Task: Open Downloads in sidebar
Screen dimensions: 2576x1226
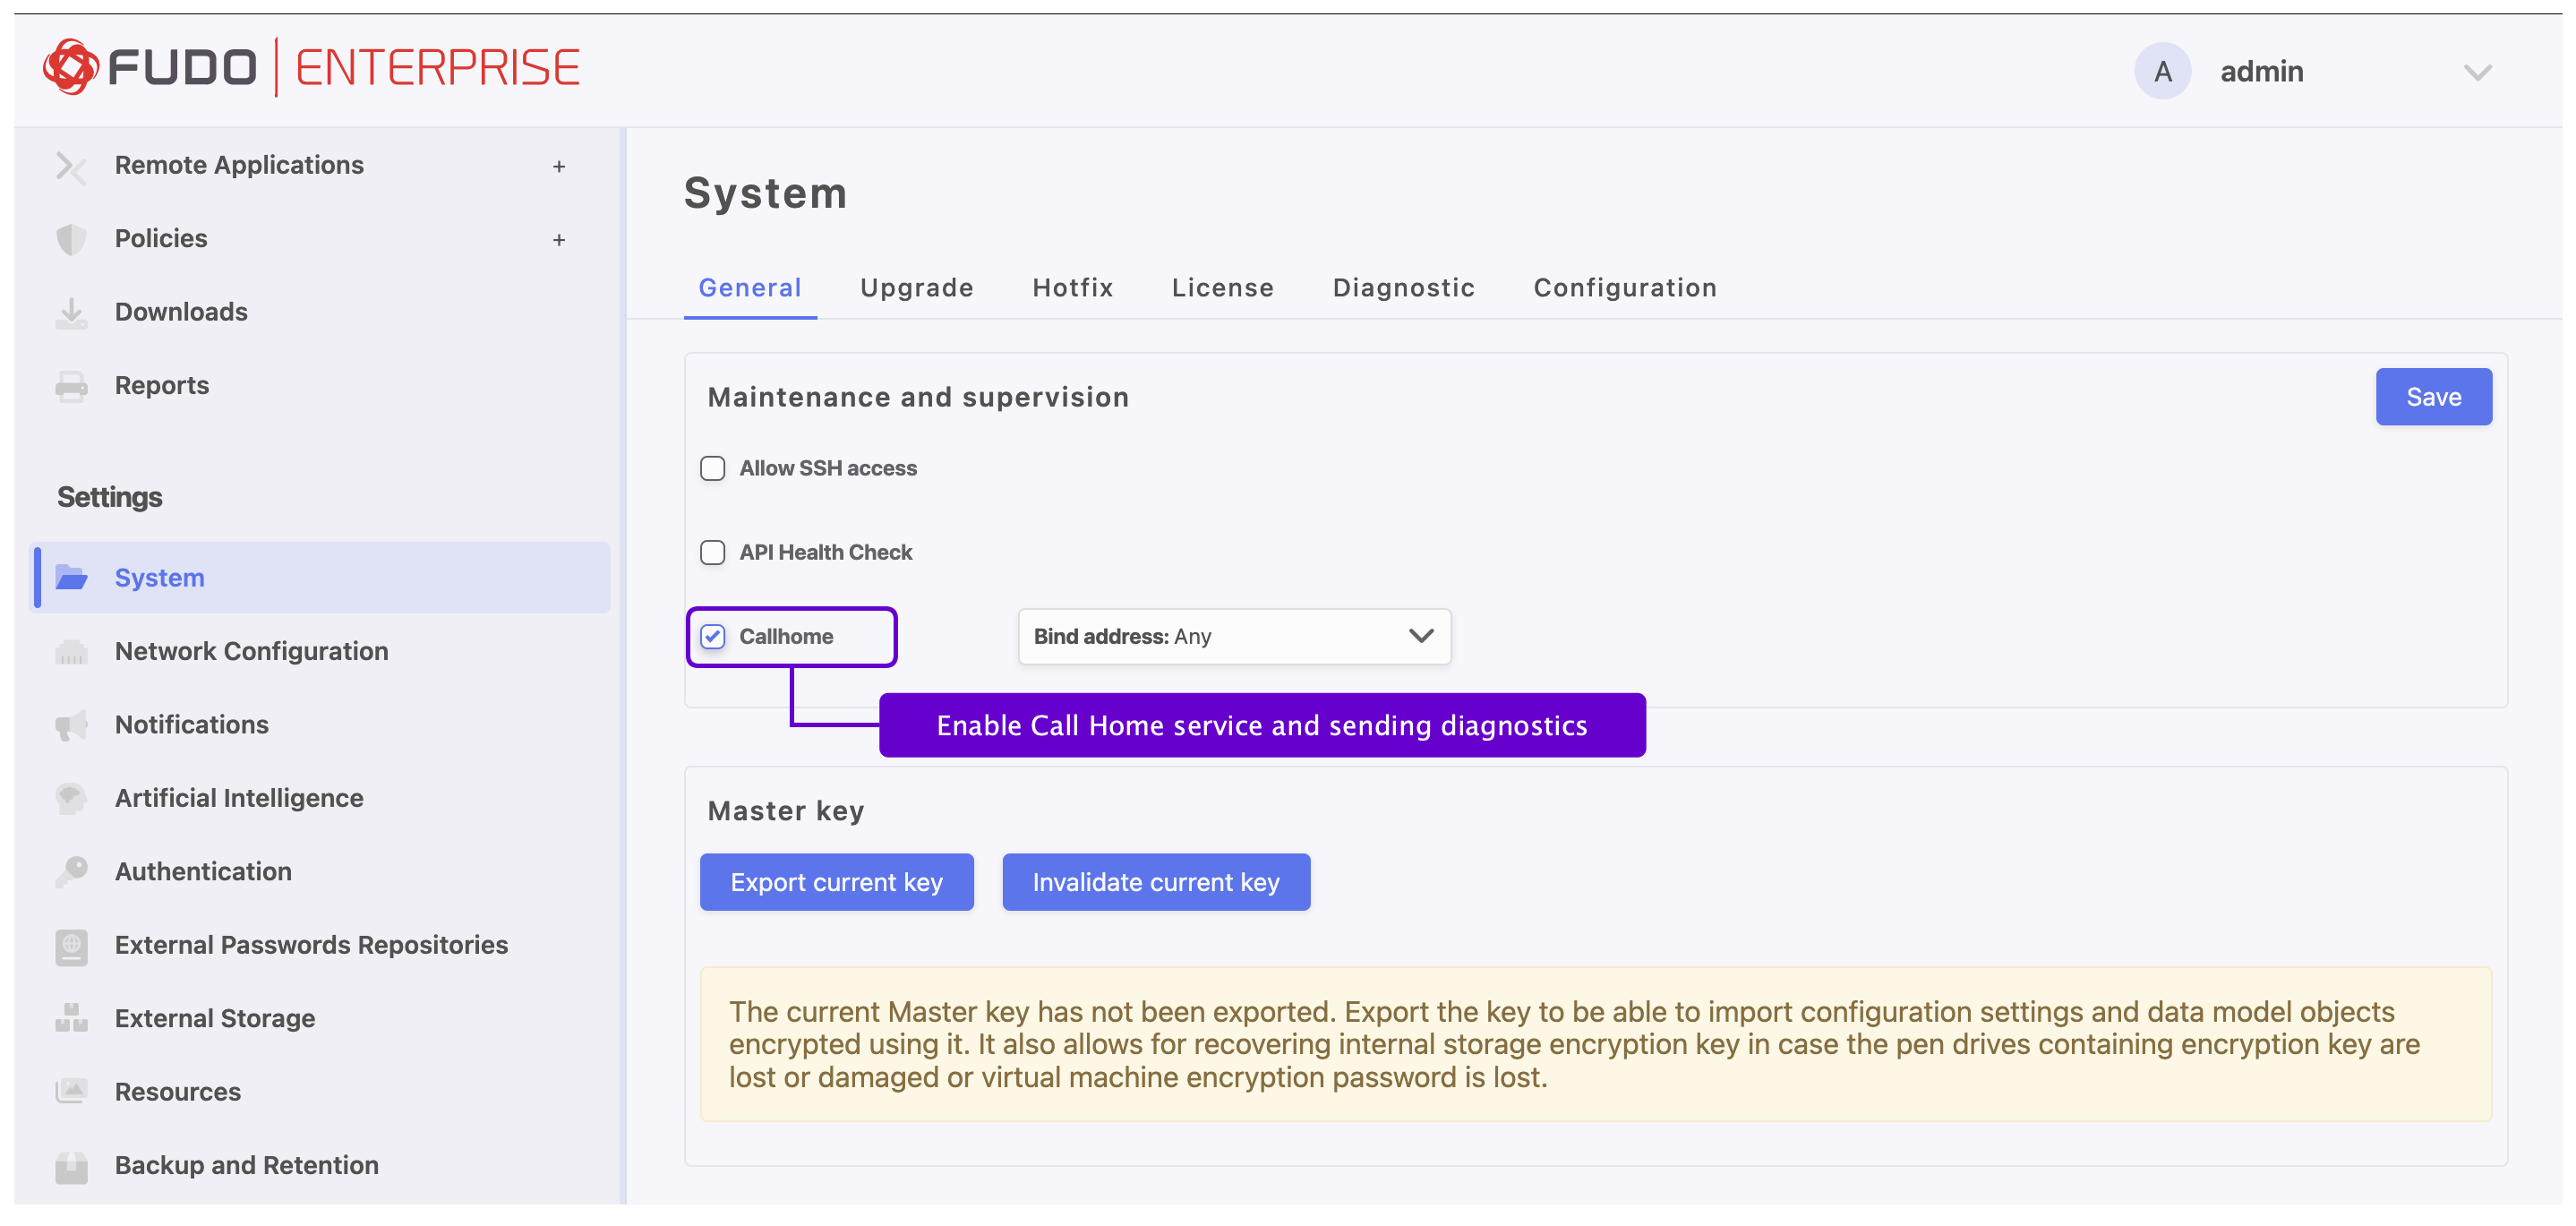Action: (x=181, y=313)
